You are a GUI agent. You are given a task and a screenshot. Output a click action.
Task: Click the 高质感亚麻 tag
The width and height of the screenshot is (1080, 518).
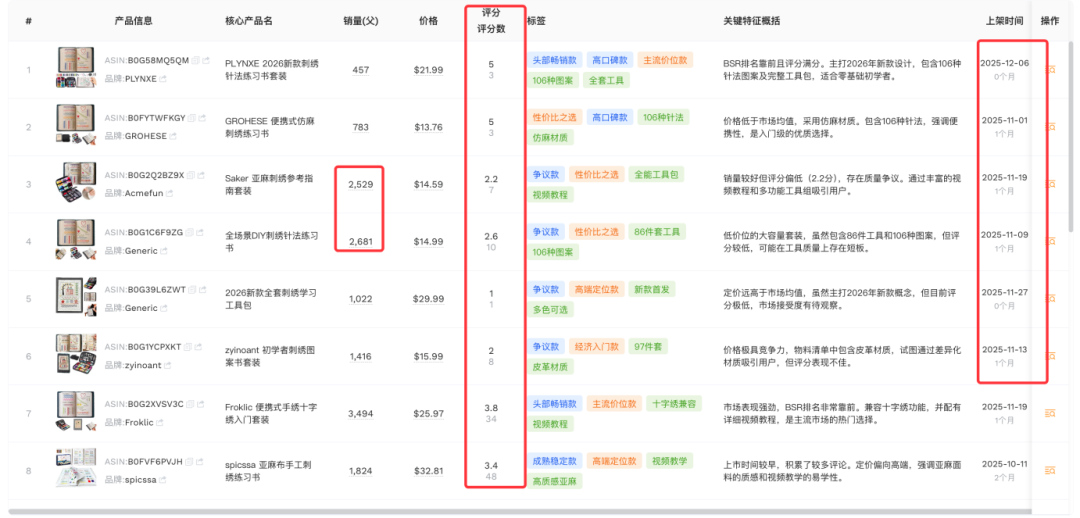coord(555,481)
